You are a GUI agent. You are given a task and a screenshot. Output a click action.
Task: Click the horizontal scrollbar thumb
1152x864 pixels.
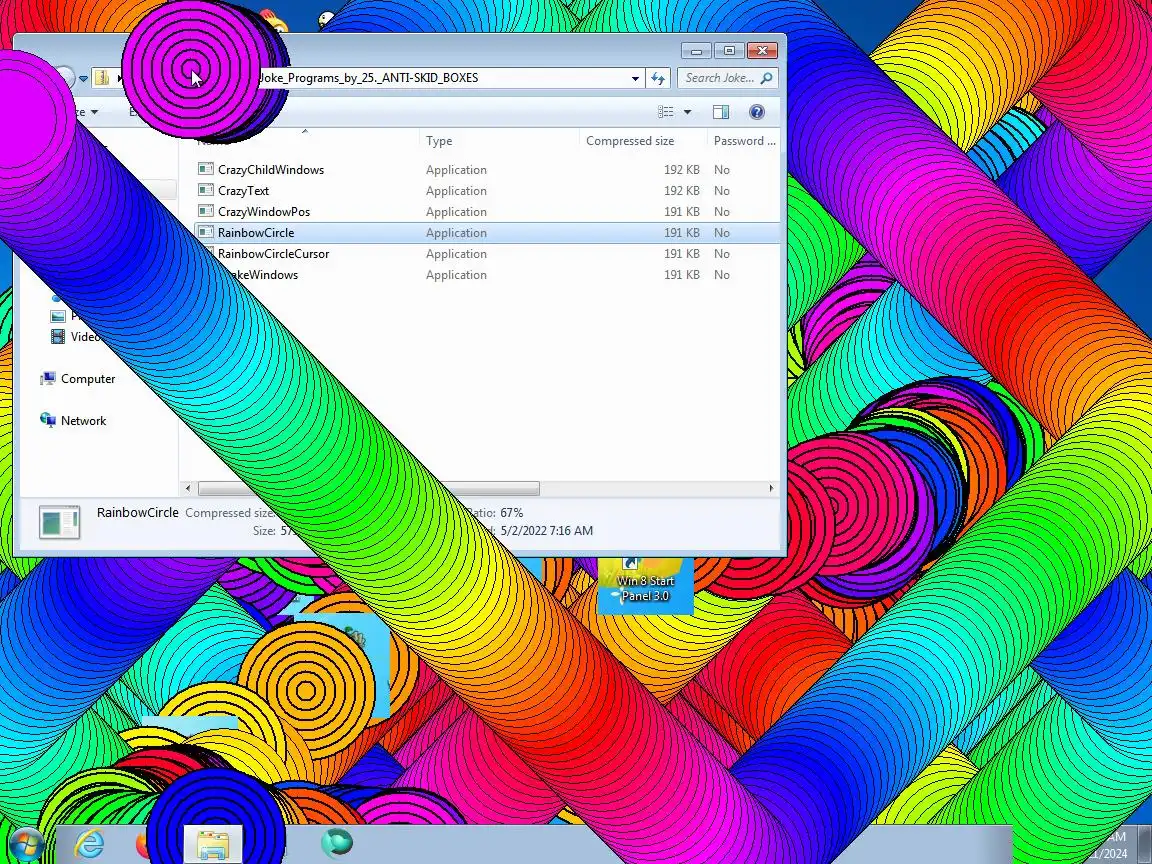[x=369, y=488]
